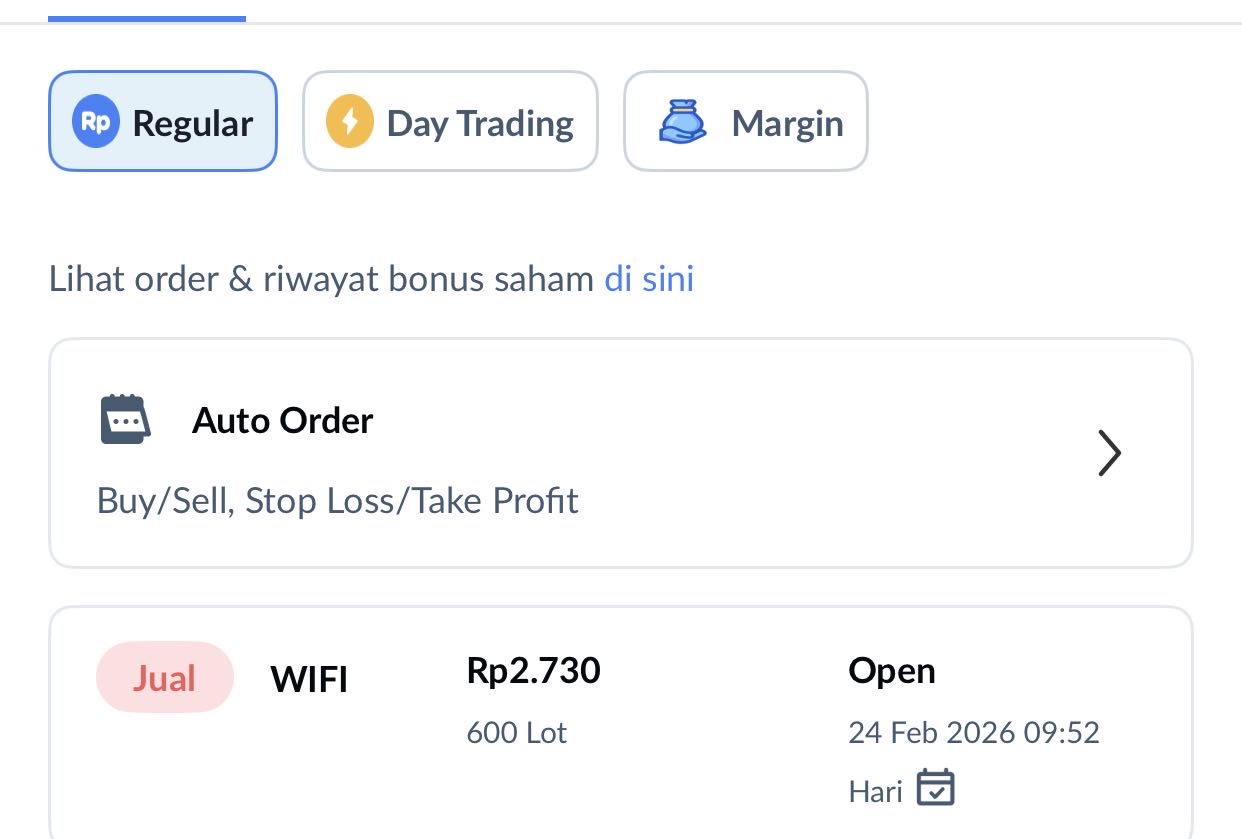The width and height of the screenshot is (1242, 839).
Task: Tap the Hari order duration label
Action: 875,792
